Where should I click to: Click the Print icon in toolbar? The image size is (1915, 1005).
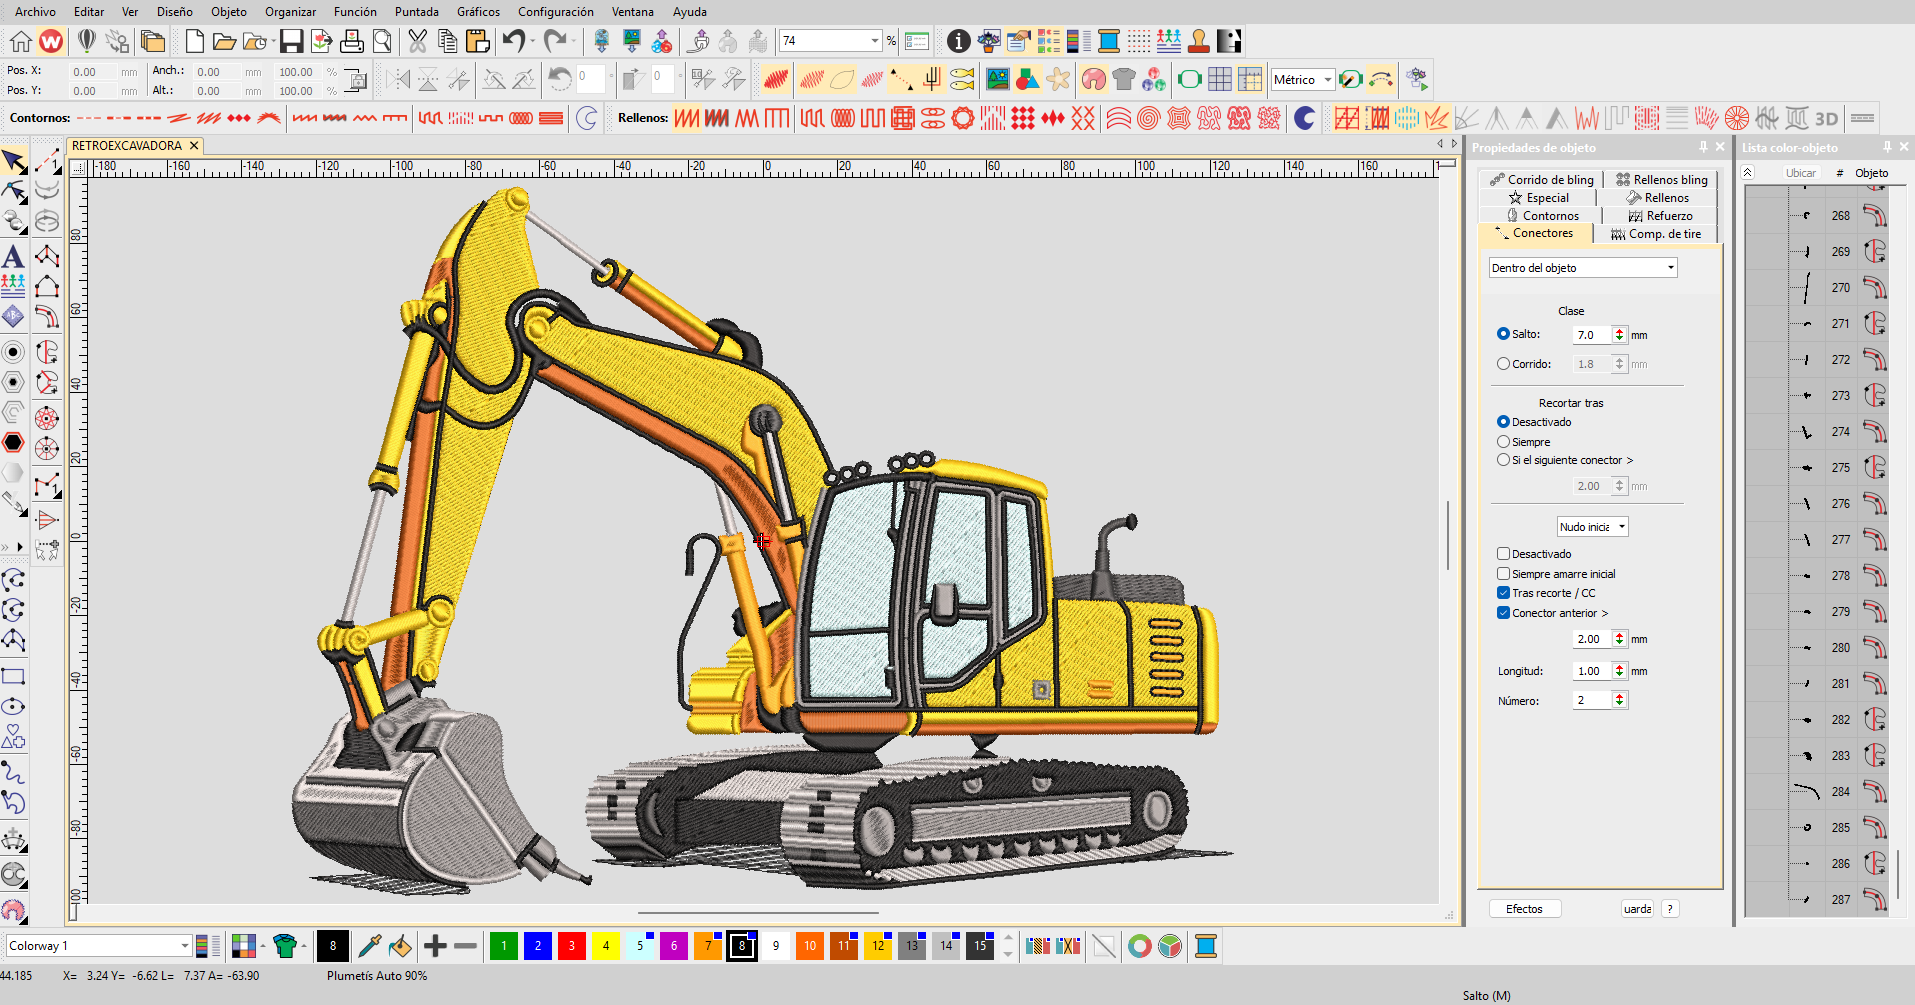(x=352, y=41)
